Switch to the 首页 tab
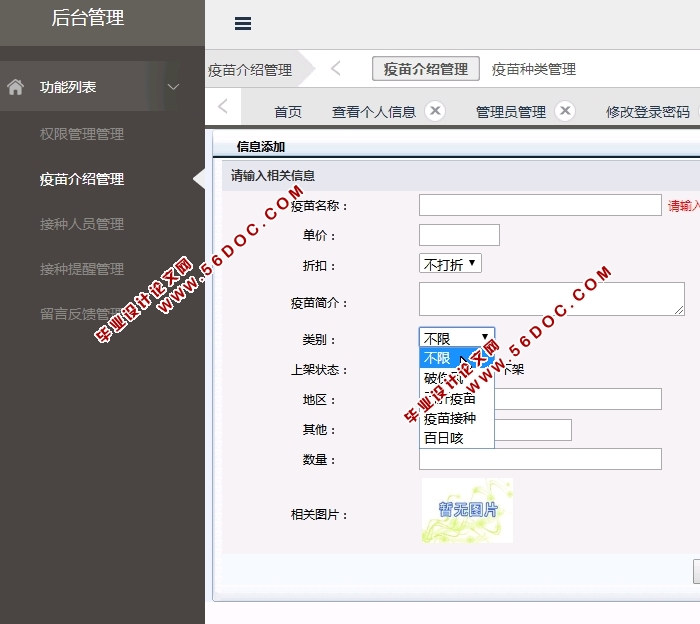 click(x=288, y=112)
